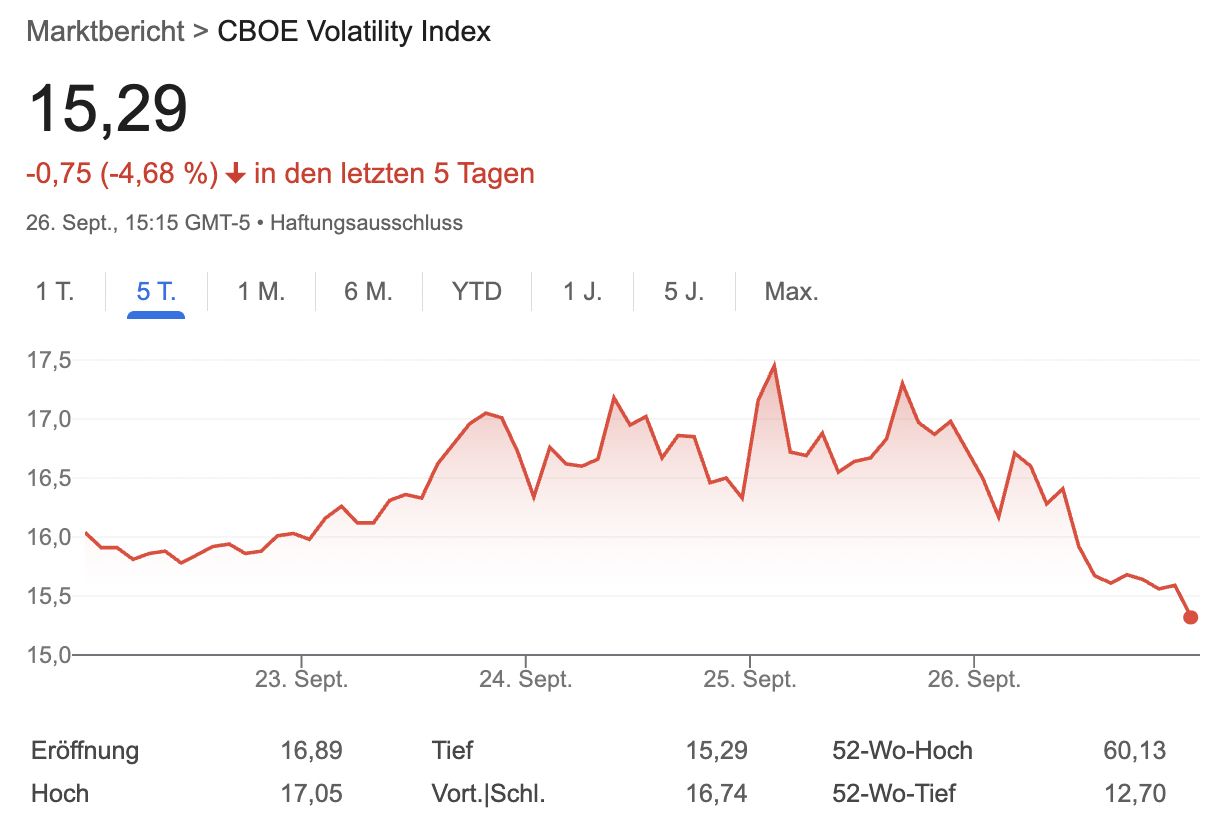Show the 1 J. chart range

pos(583,292)
